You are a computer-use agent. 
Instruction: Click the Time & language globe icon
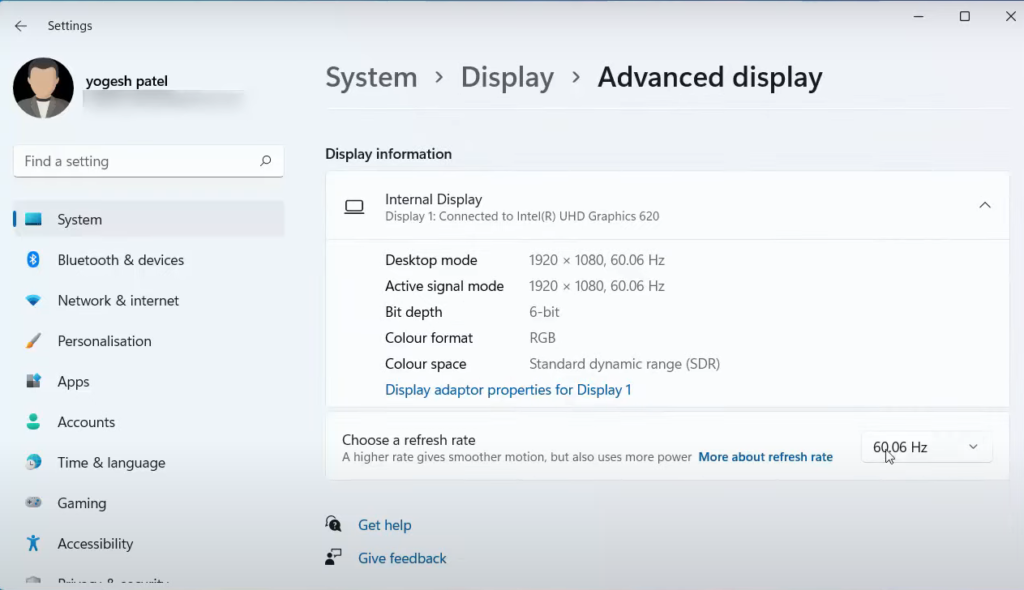point(33,463)
